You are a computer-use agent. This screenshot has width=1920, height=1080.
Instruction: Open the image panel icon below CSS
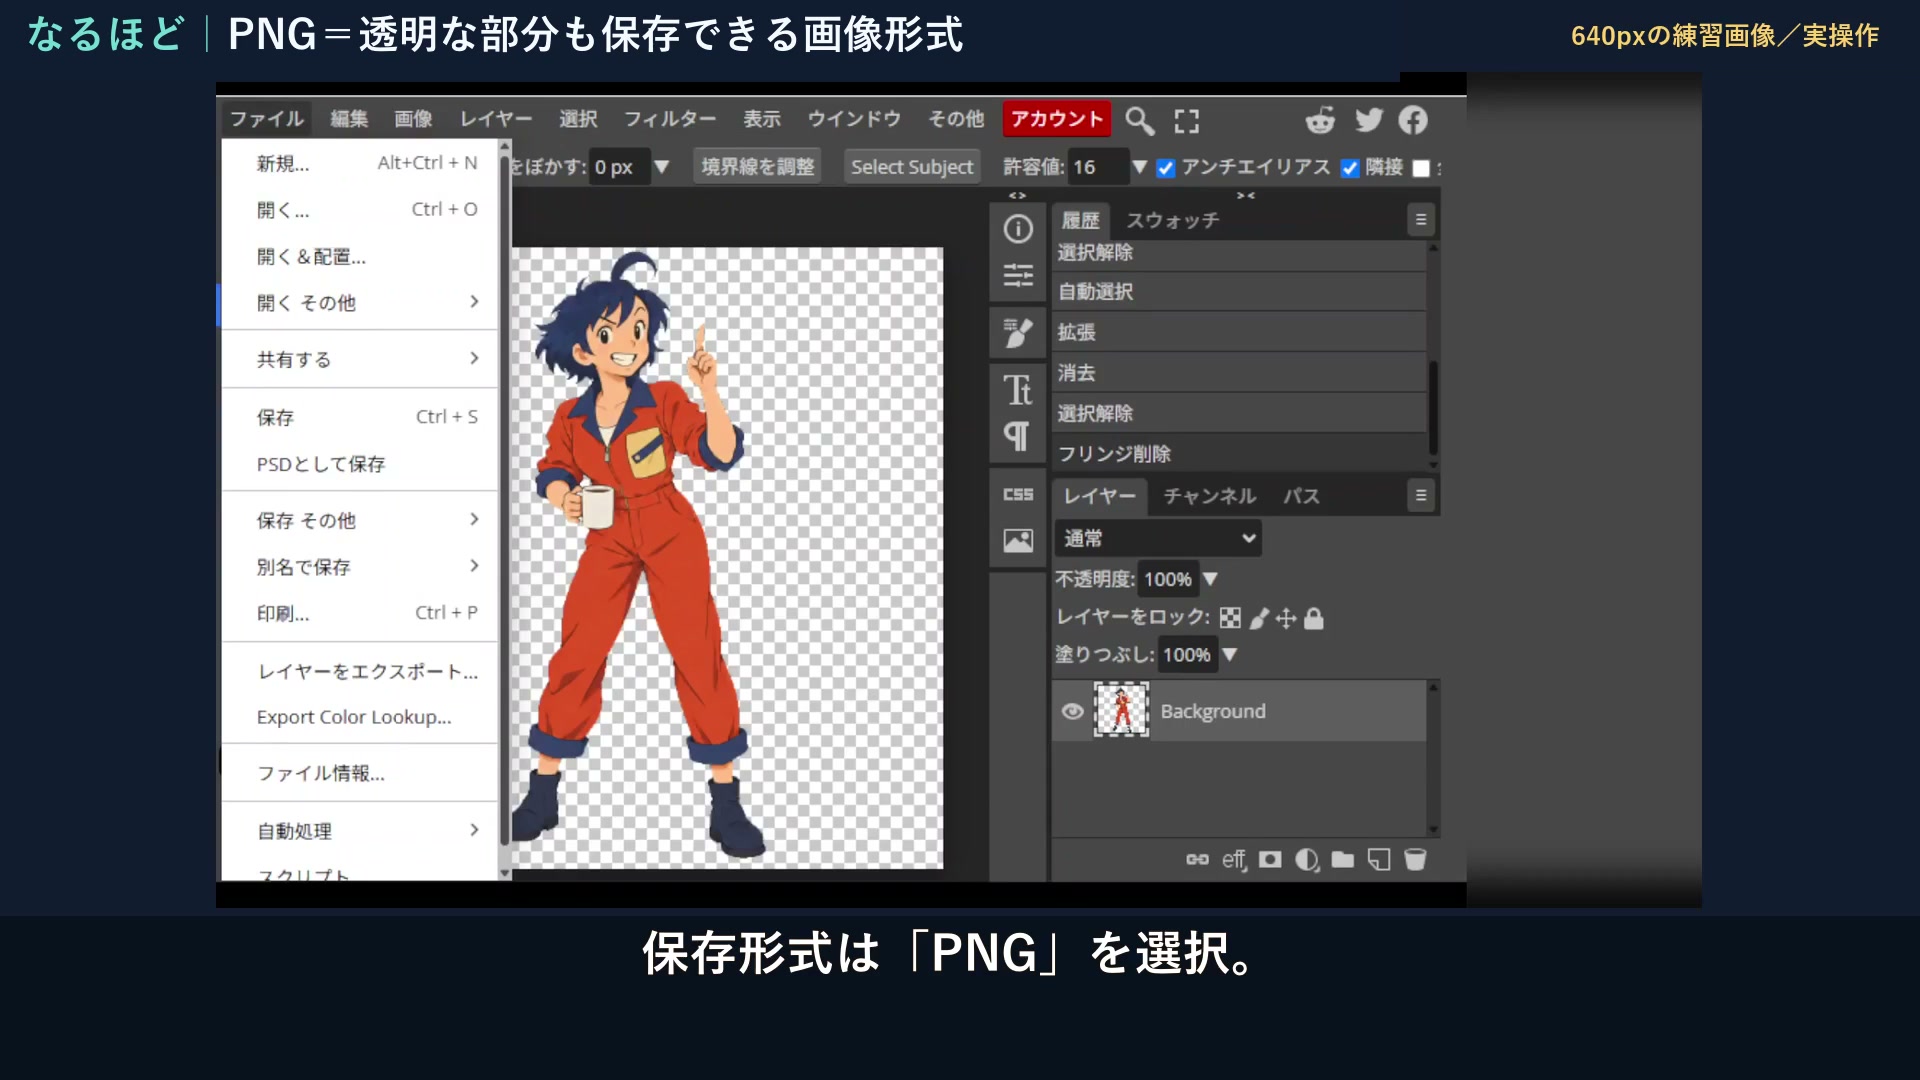point(1018,541)
